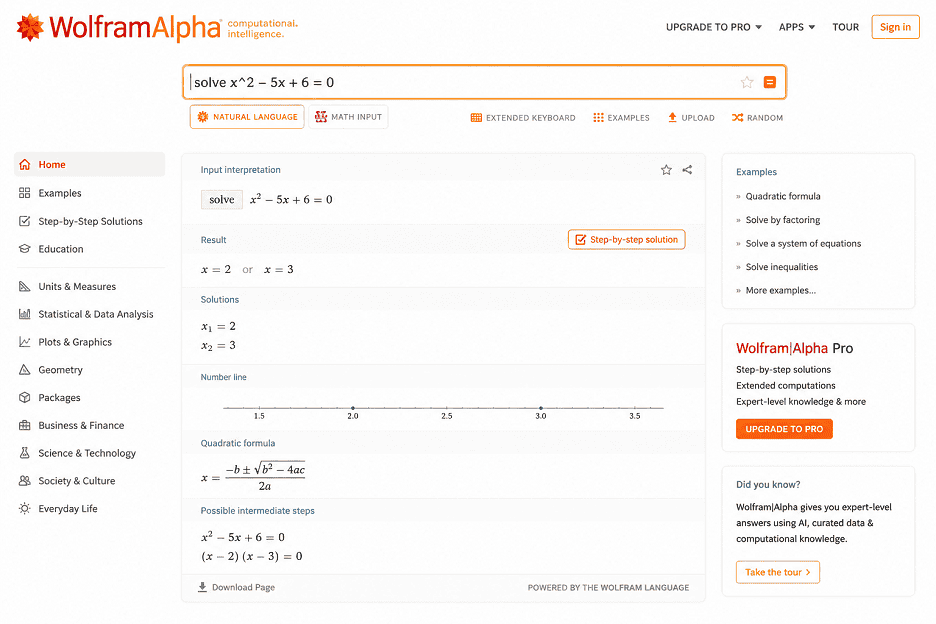Click the Wolfram|Alpha Pro heading

coord(794,348)
